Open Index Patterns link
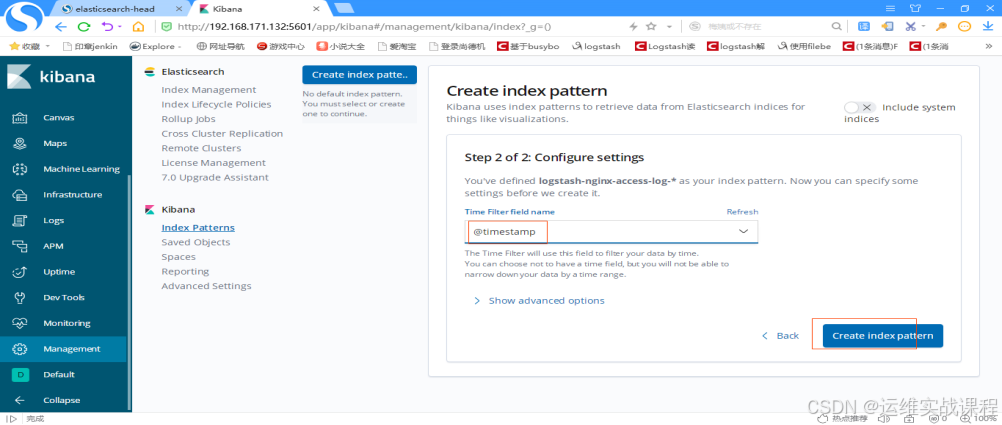Viewport: 1002px width, 425px height. coord(198,228)
